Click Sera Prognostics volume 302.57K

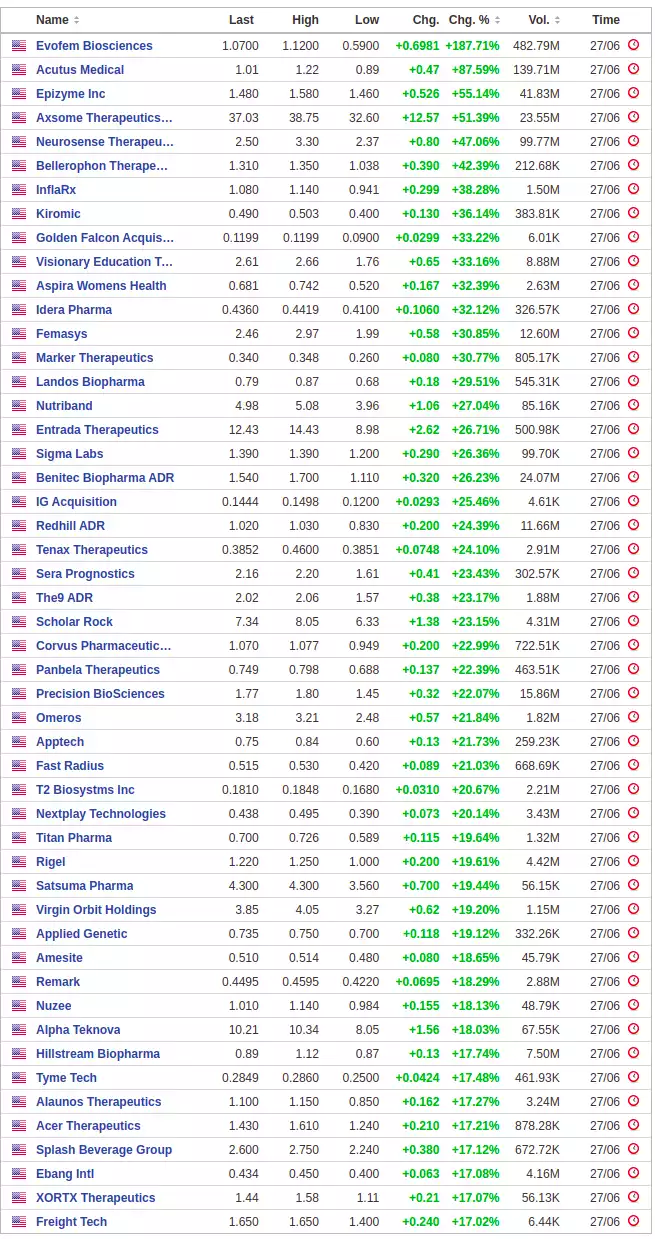tap(537, 574)
